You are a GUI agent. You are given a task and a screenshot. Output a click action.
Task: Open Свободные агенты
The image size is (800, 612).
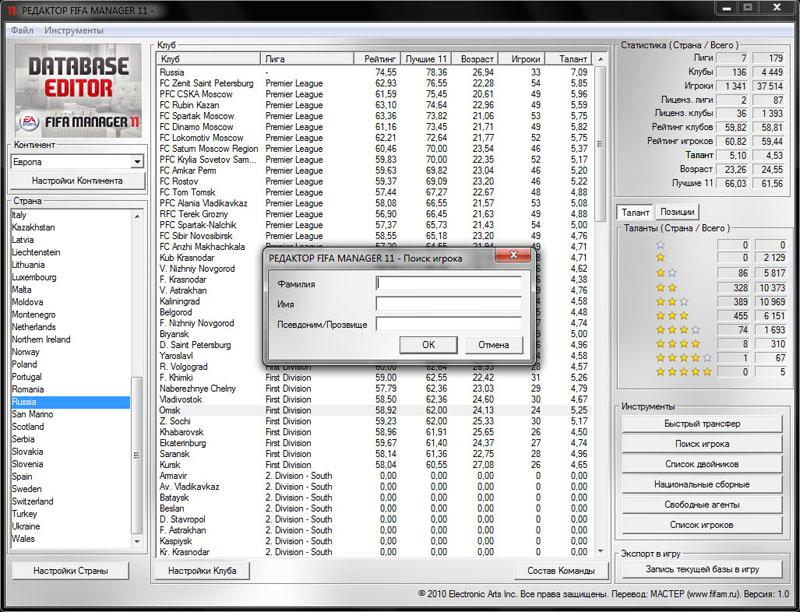(702, 505)
